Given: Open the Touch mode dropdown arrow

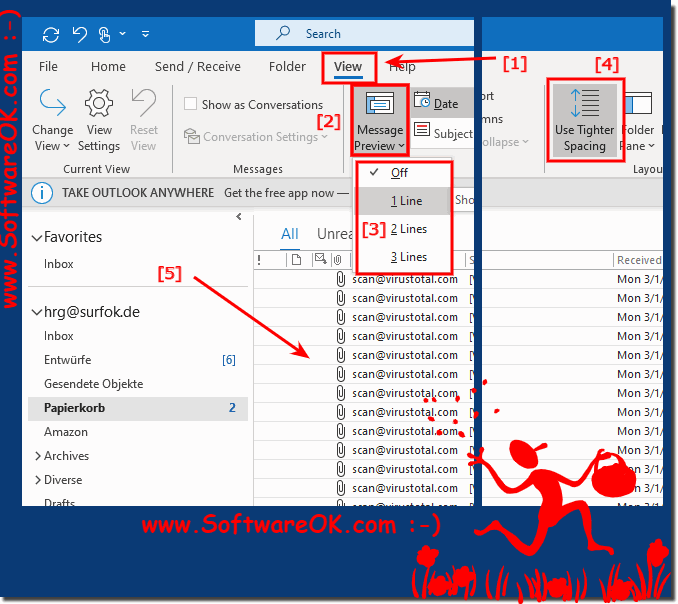Looking at the screenshot, I should coord(123,33).
